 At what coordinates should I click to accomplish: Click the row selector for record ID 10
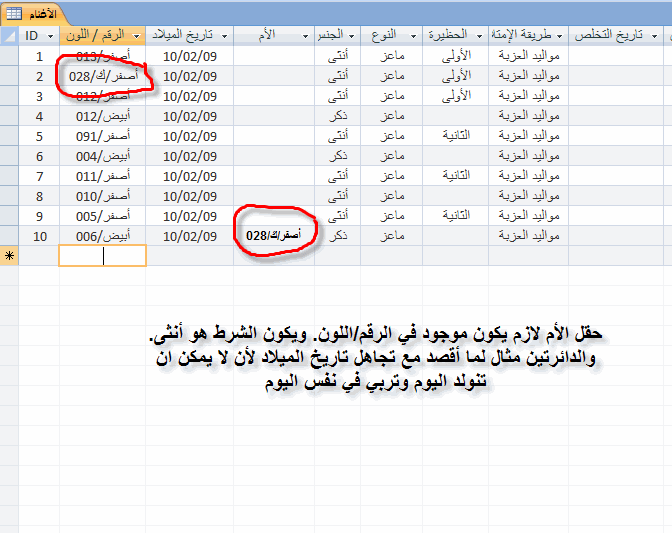pos(10,236)
